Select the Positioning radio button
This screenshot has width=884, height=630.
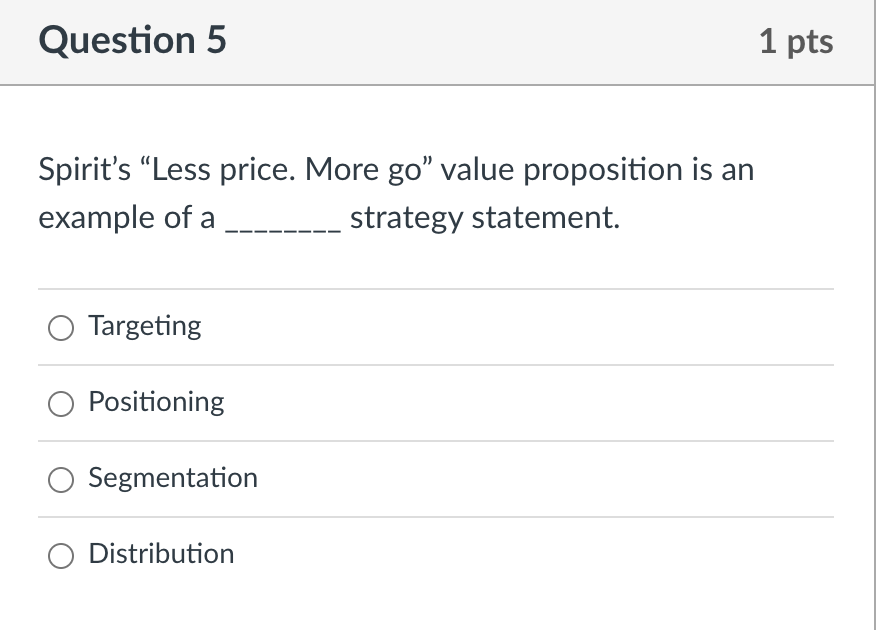[61, 403]
